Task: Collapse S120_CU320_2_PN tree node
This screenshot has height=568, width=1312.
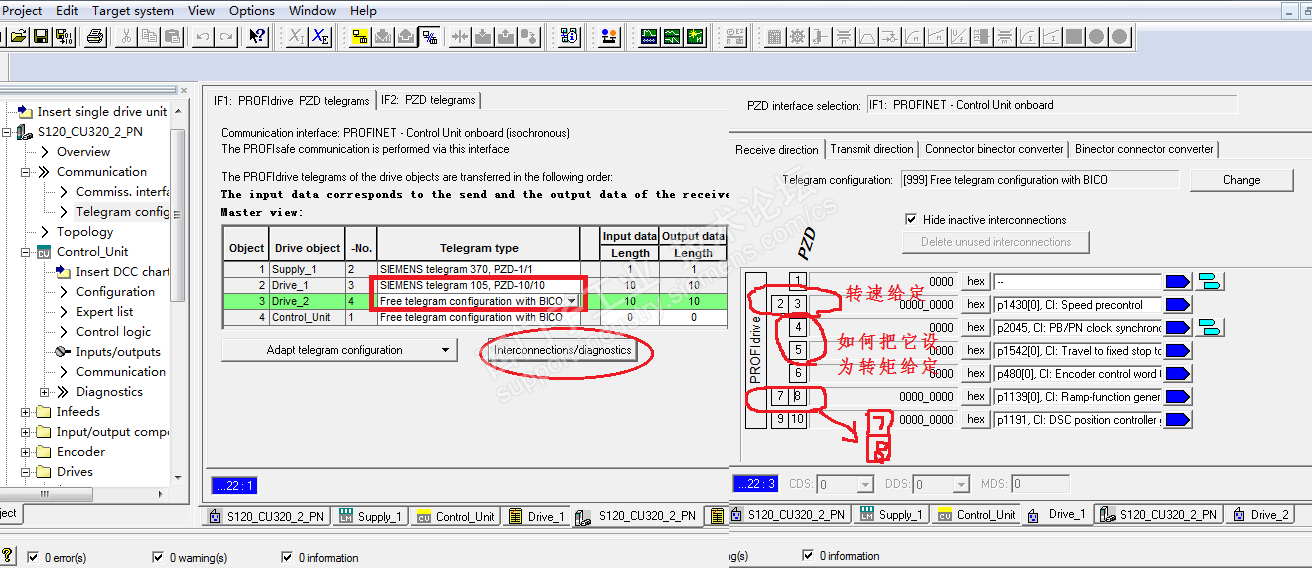Action: 6,132
